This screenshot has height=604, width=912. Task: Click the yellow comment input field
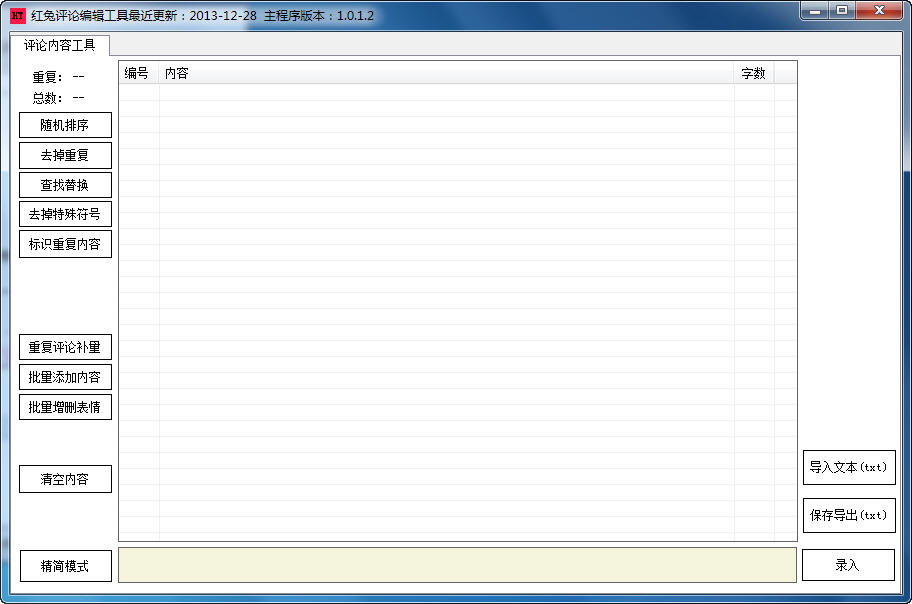point(455,565)
